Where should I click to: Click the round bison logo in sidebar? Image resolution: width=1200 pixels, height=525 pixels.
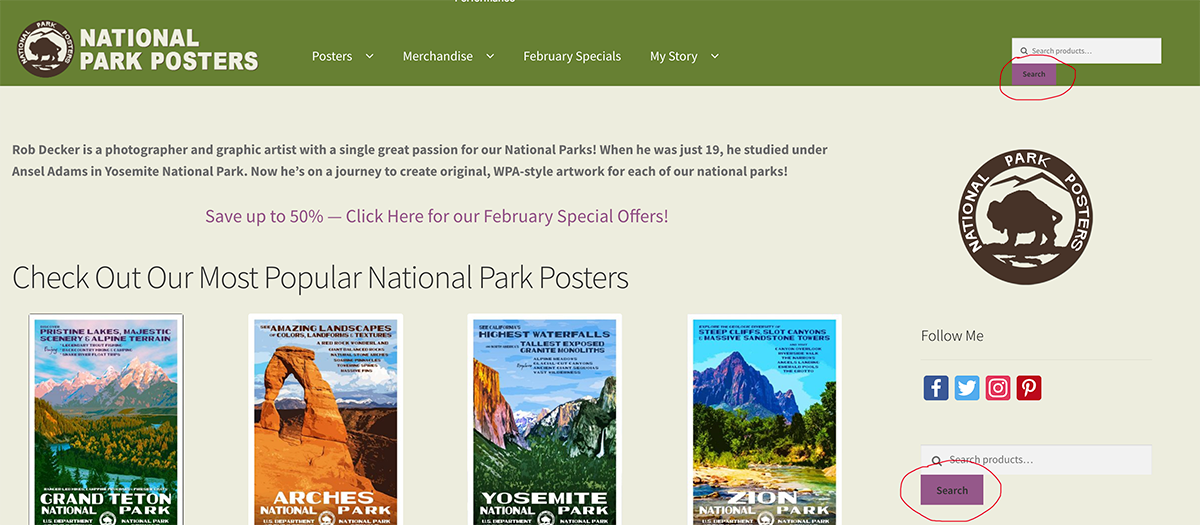[x=1026, y=219]
